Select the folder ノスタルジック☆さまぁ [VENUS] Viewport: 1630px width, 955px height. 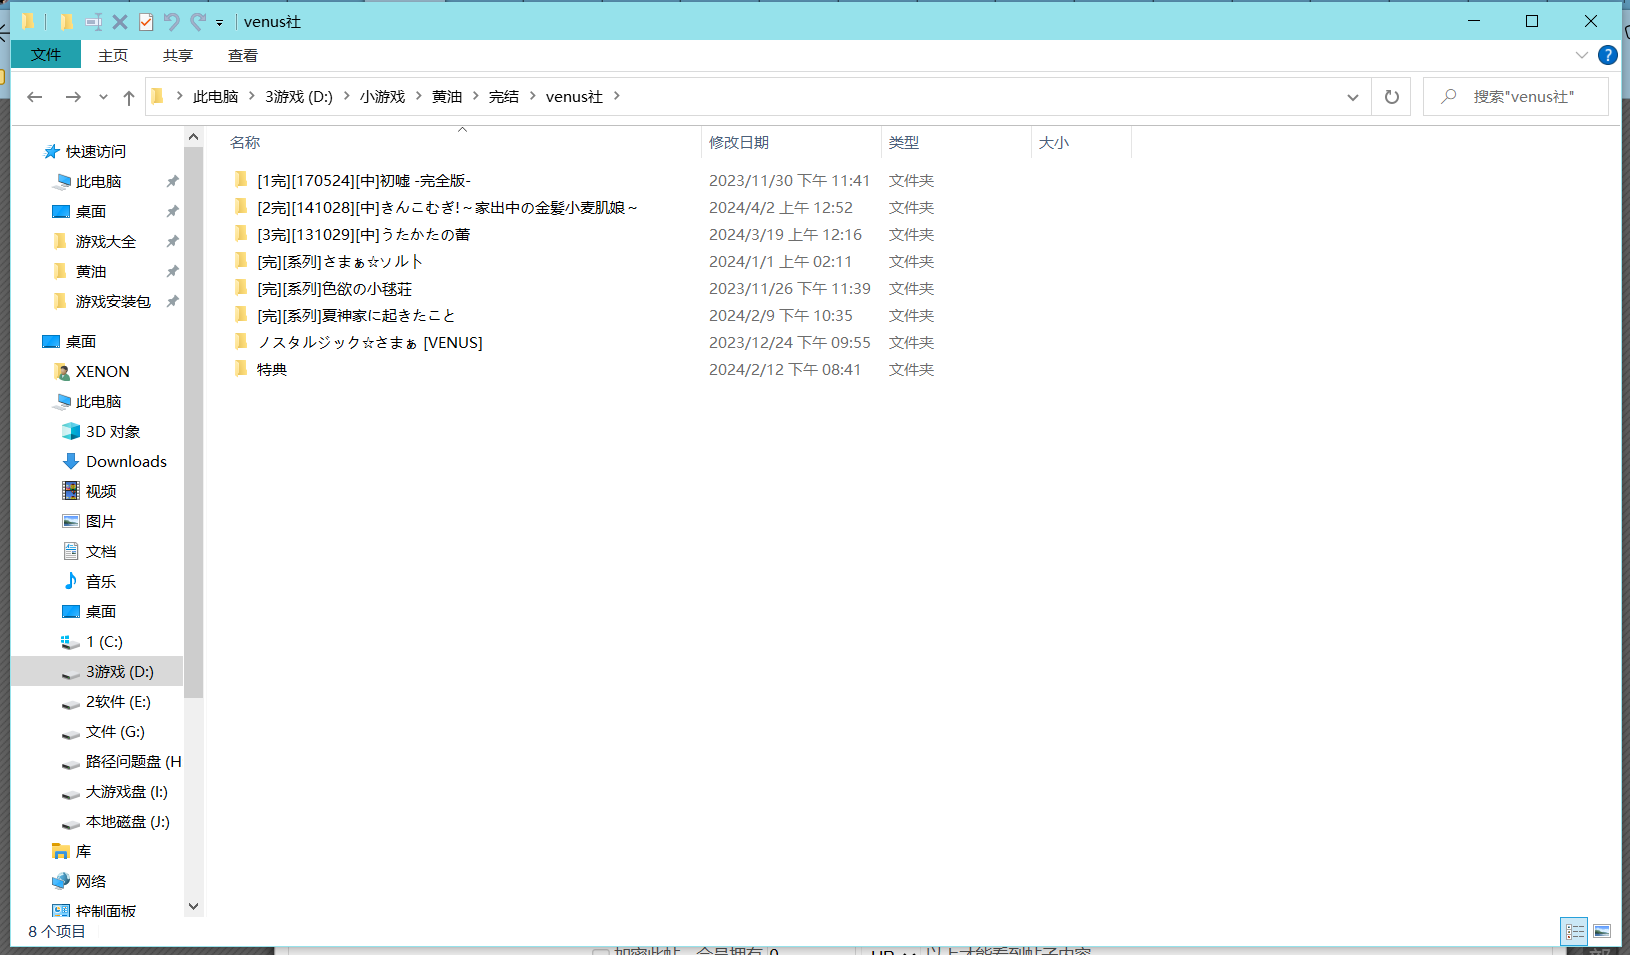370,343
